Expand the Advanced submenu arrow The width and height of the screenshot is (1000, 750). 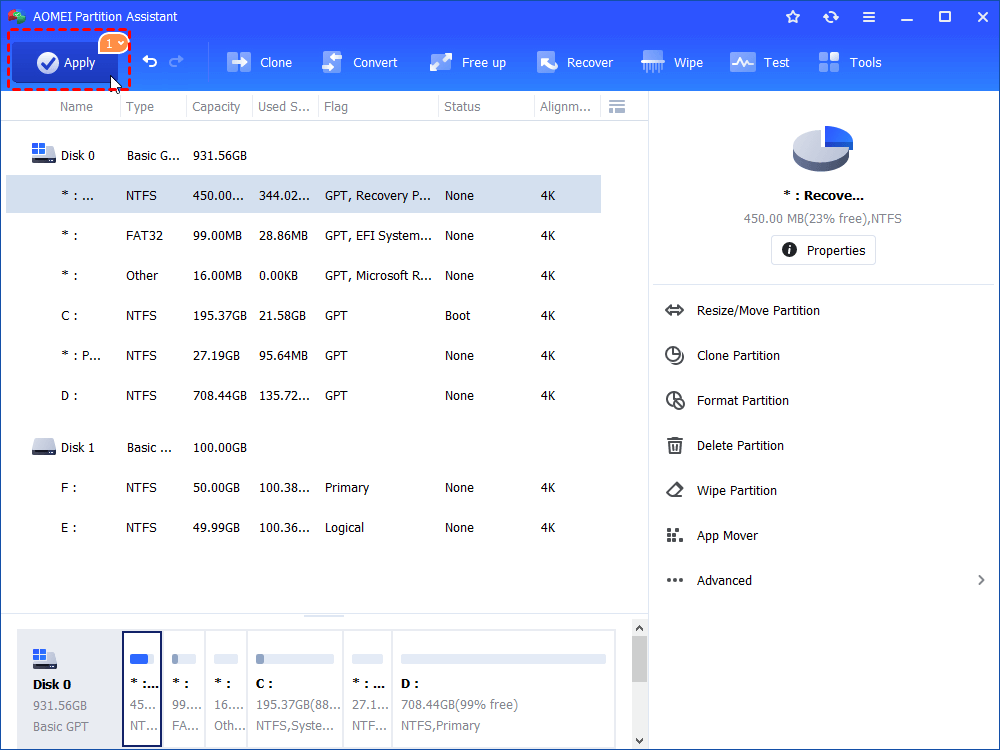click(981, 580)
